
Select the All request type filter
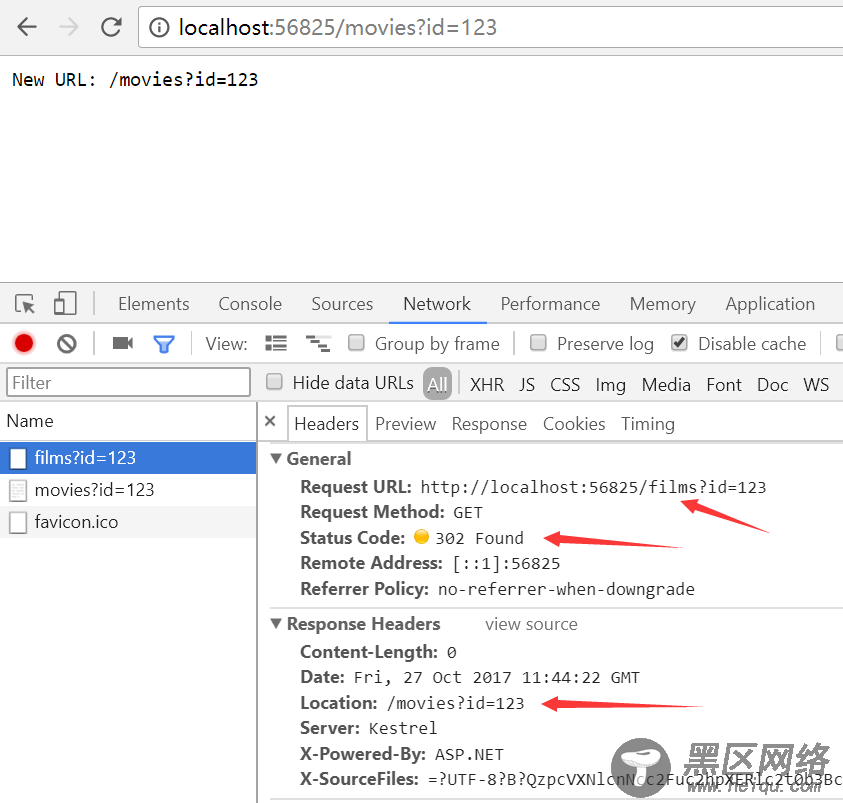tap(437, 384)
